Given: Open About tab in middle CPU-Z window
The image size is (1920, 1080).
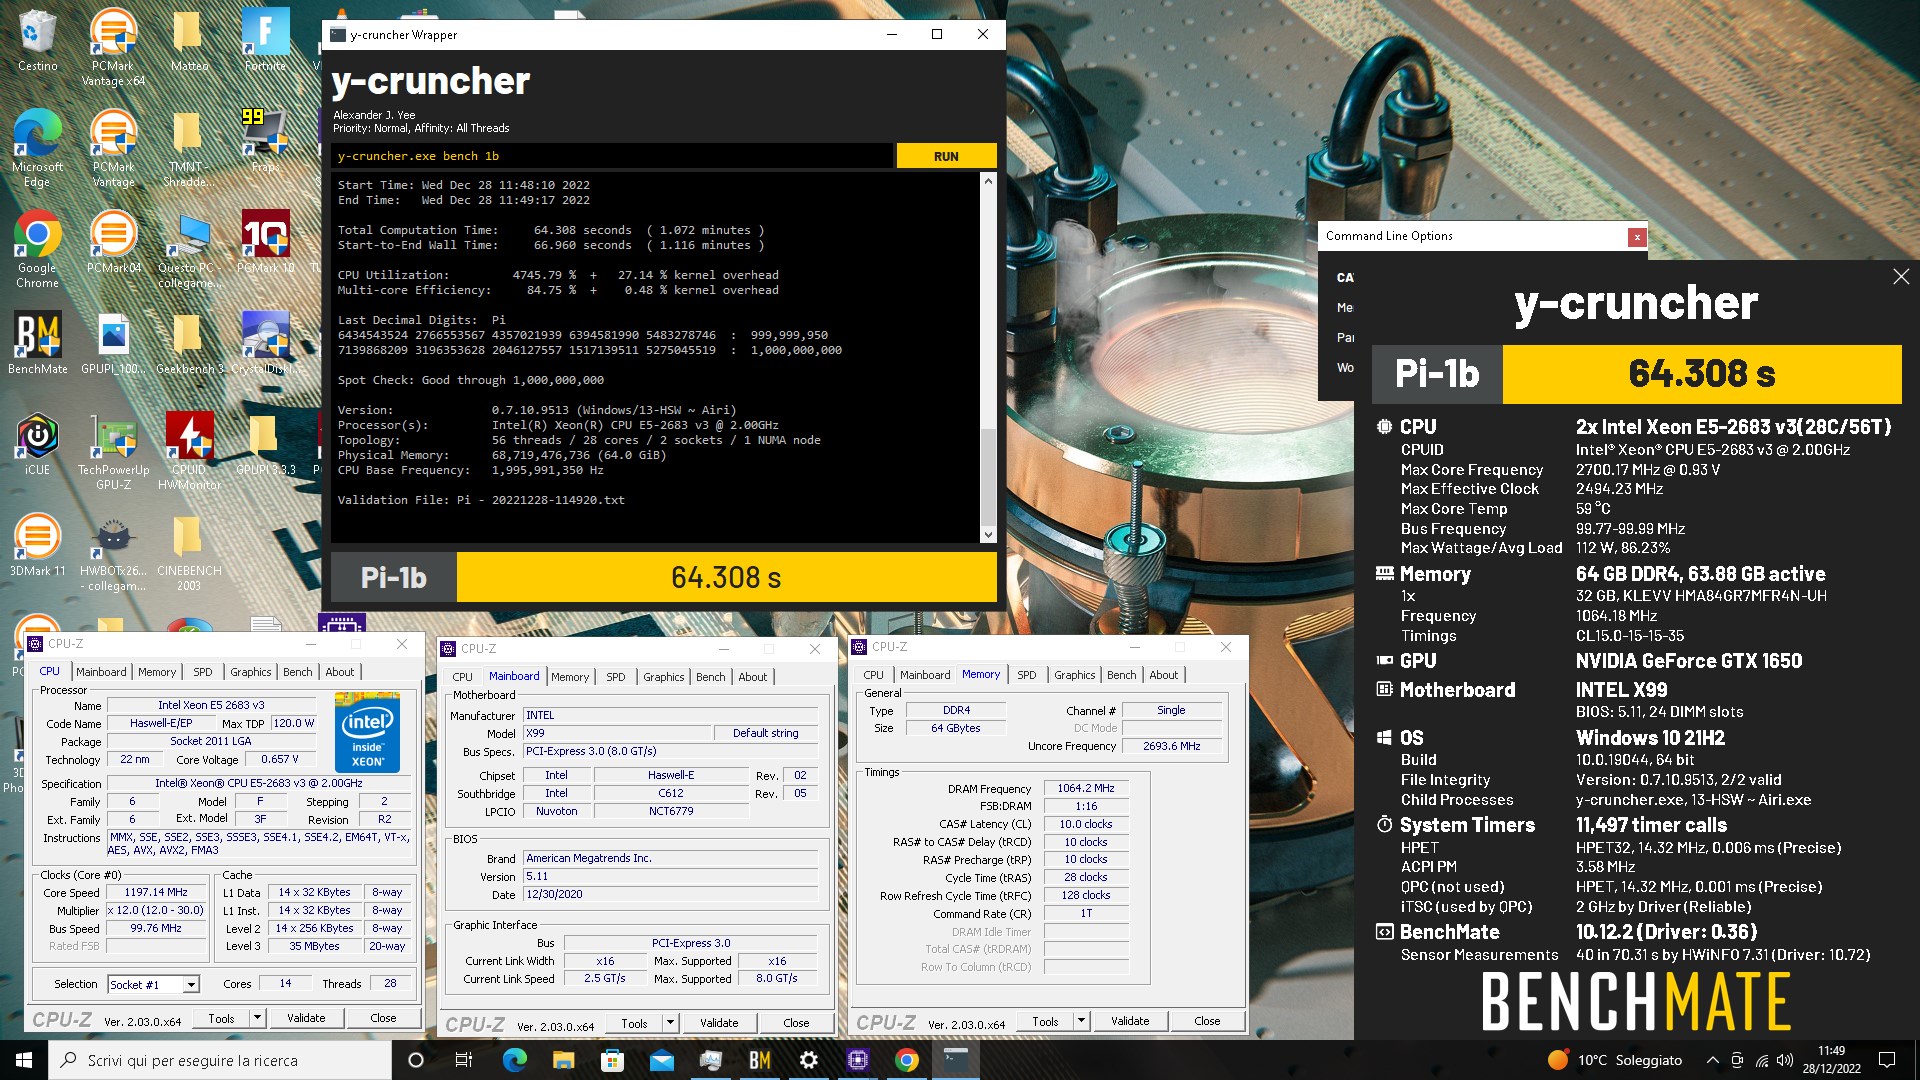Looking at the screenshot, I should (x=753, y=677).
